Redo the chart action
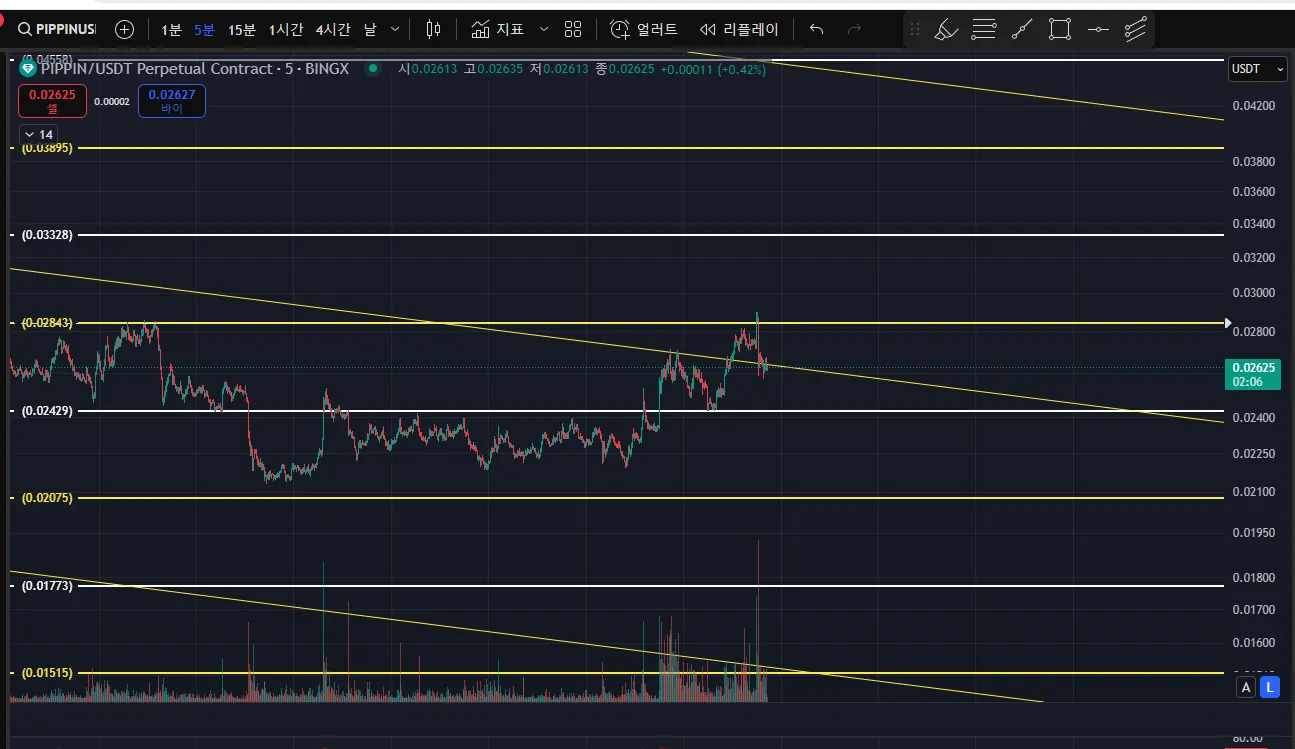This screenshot has height=749, width=1295. [x=855, y=29]
